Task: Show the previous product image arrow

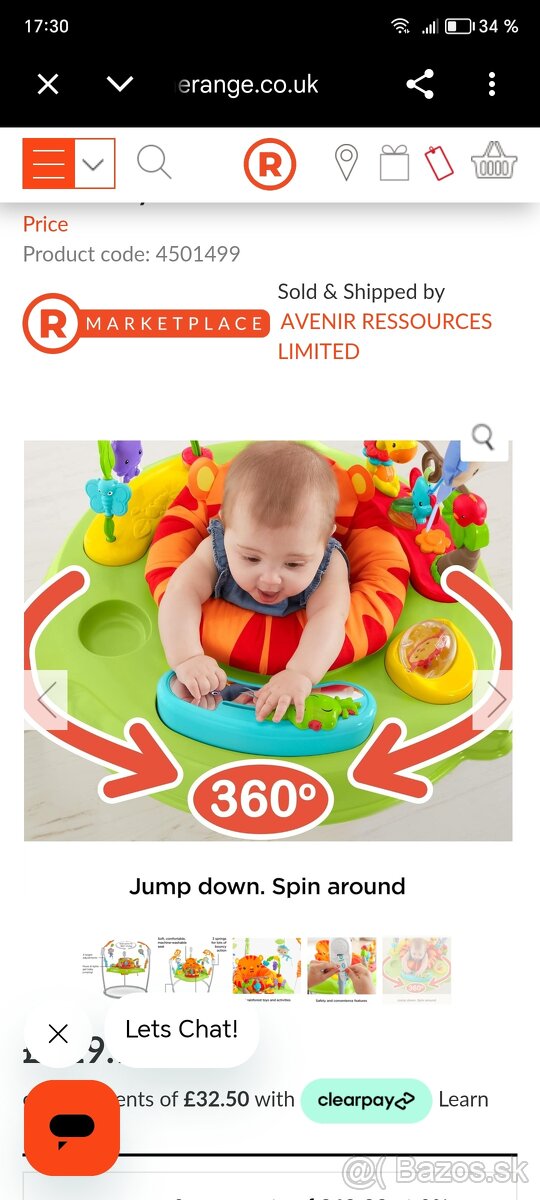Action: (x=46, y=699)
